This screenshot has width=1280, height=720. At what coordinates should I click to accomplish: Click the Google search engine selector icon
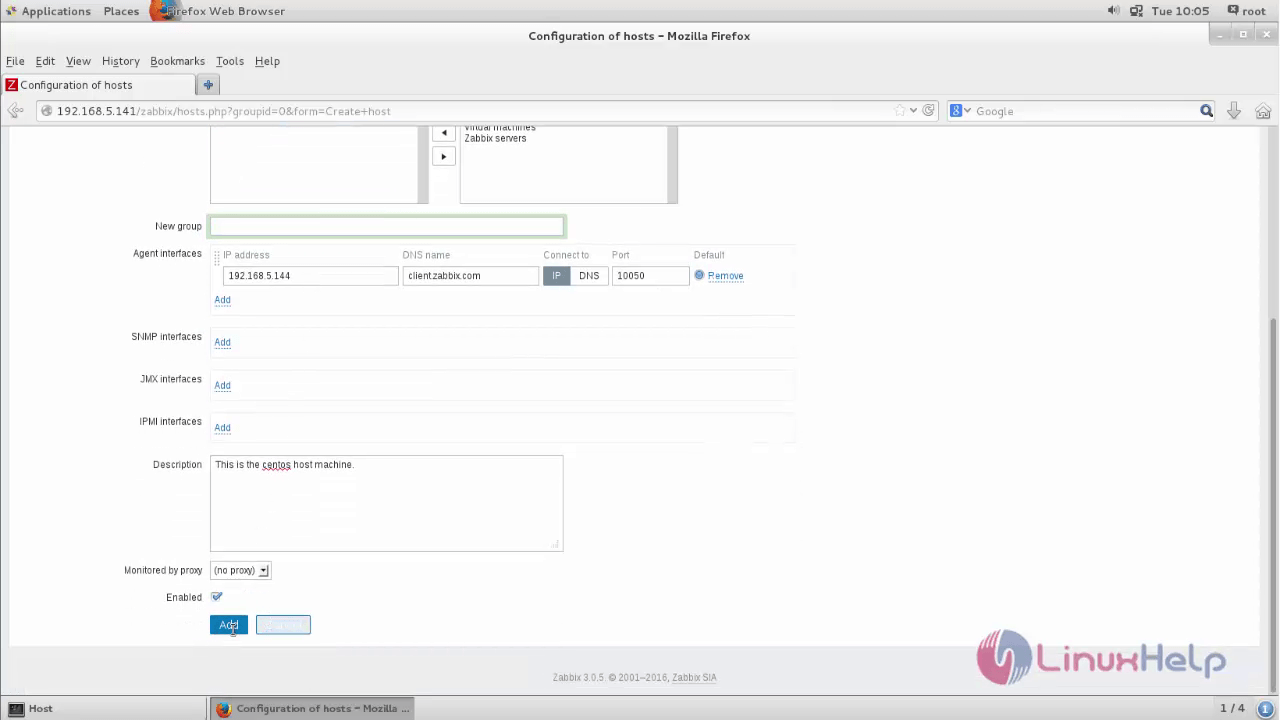click(960, 111)
